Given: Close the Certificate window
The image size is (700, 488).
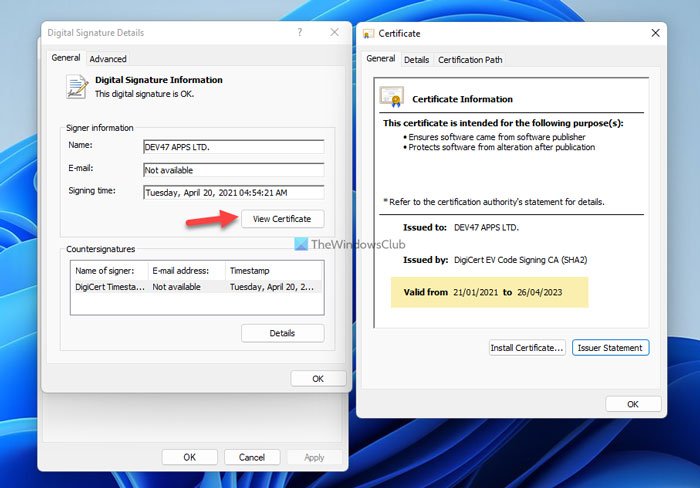Looking at the screenshot, I should point(655,33).
